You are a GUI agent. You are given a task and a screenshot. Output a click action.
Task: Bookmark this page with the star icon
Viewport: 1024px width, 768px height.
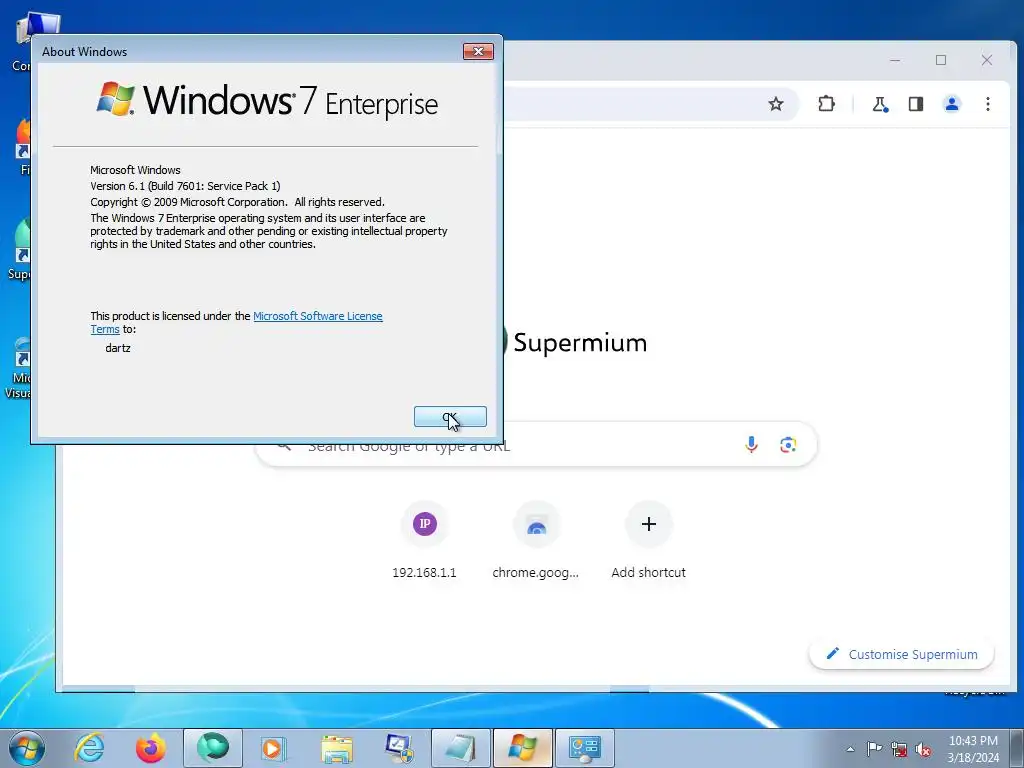pyautogui.click(x=775, y=104)
